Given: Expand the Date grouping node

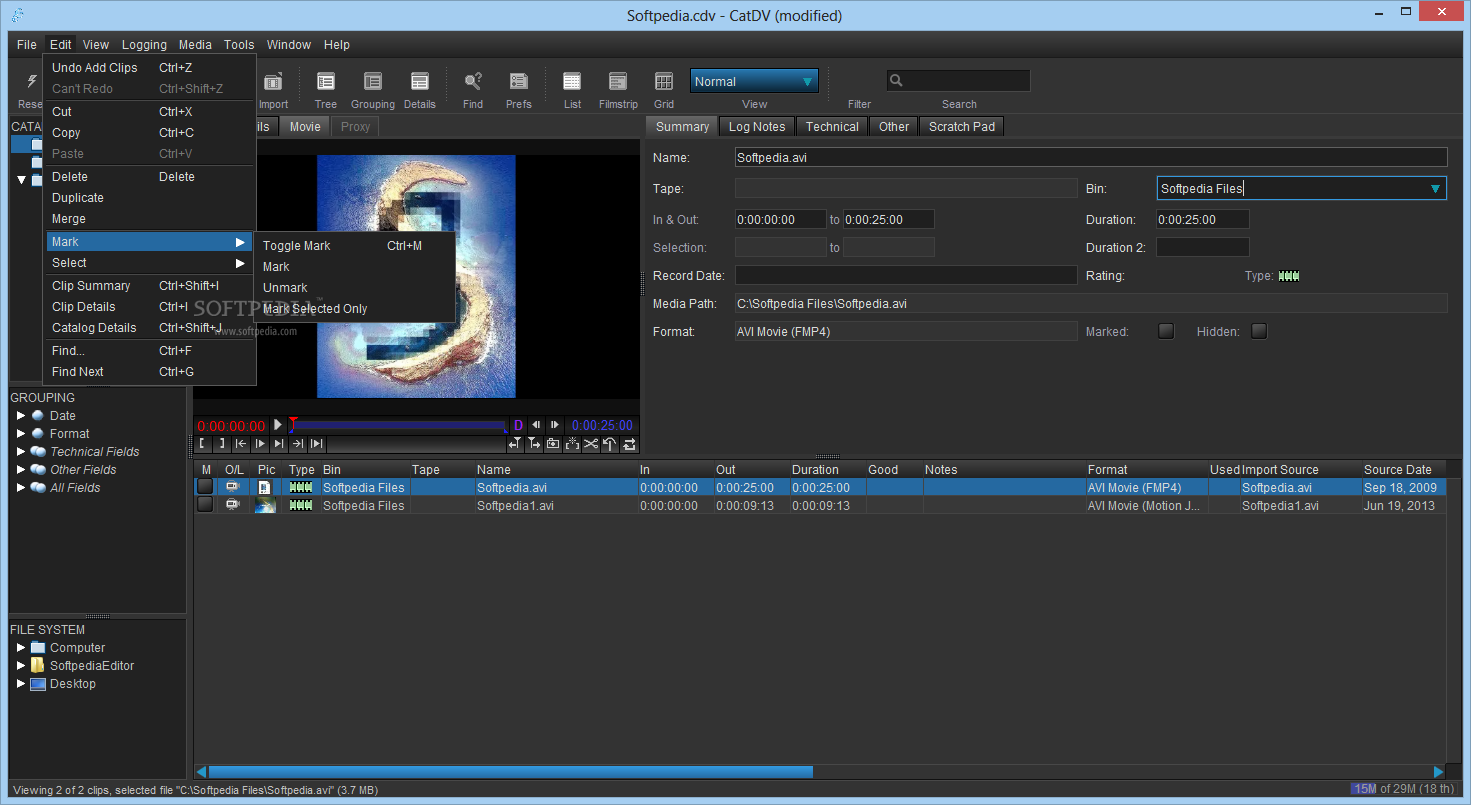Looking at the screenshot, I should pos(21,415).
